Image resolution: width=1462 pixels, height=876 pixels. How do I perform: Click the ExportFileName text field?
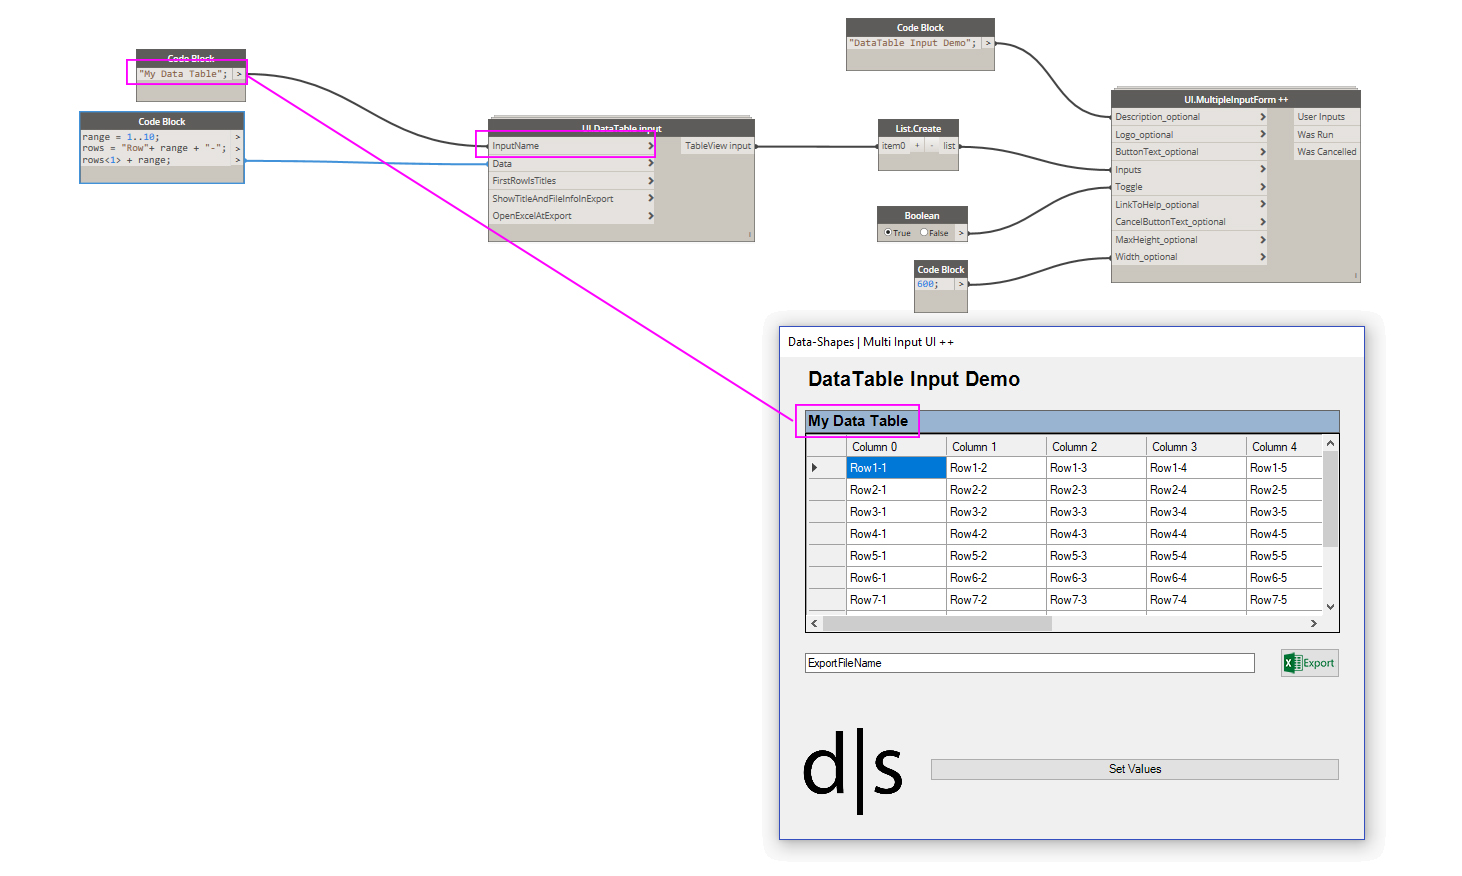tap(1029, 663)
